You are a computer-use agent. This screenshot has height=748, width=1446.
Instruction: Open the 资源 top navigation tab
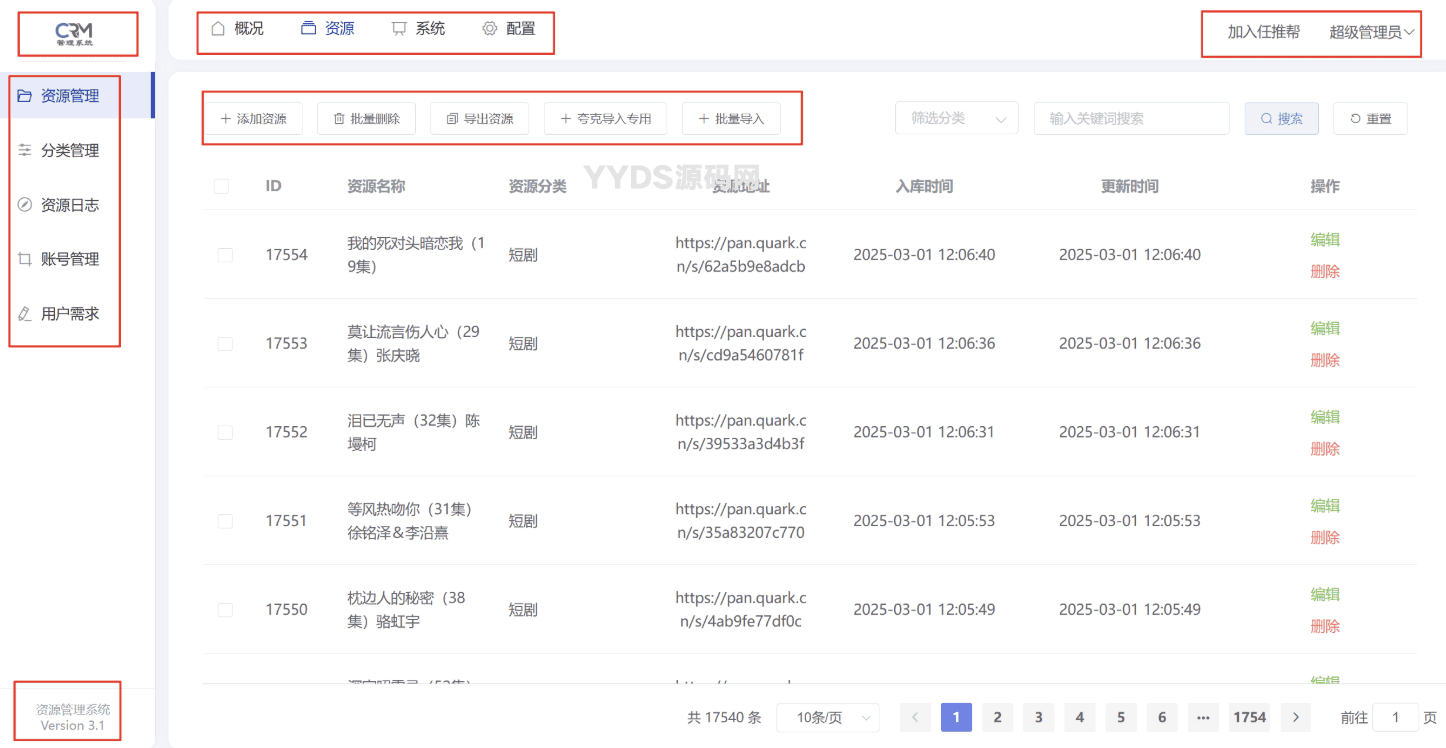pyautogui.click(x=328, y=28)
